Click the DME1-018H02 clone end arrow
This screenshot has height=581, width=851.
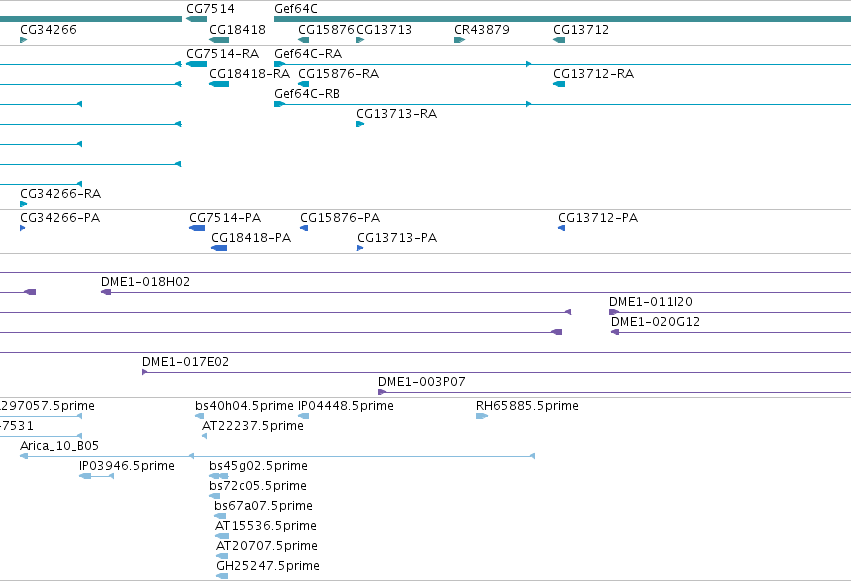pyautogui.click(x=106, y=292)
